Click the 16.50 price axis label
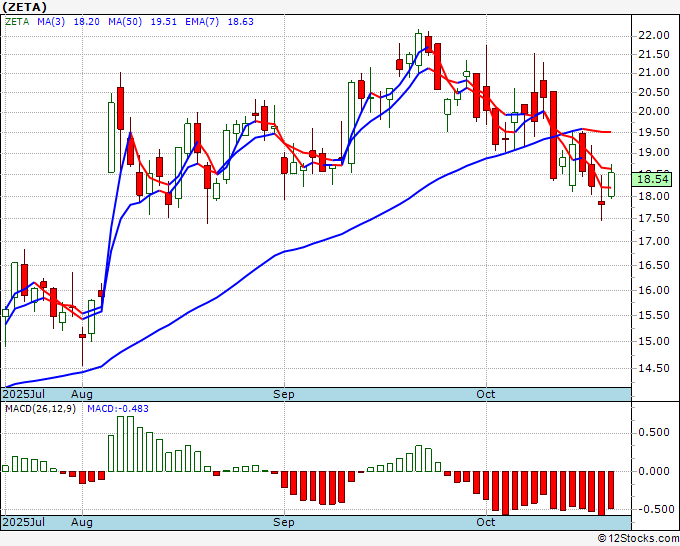 click(654, 265)
